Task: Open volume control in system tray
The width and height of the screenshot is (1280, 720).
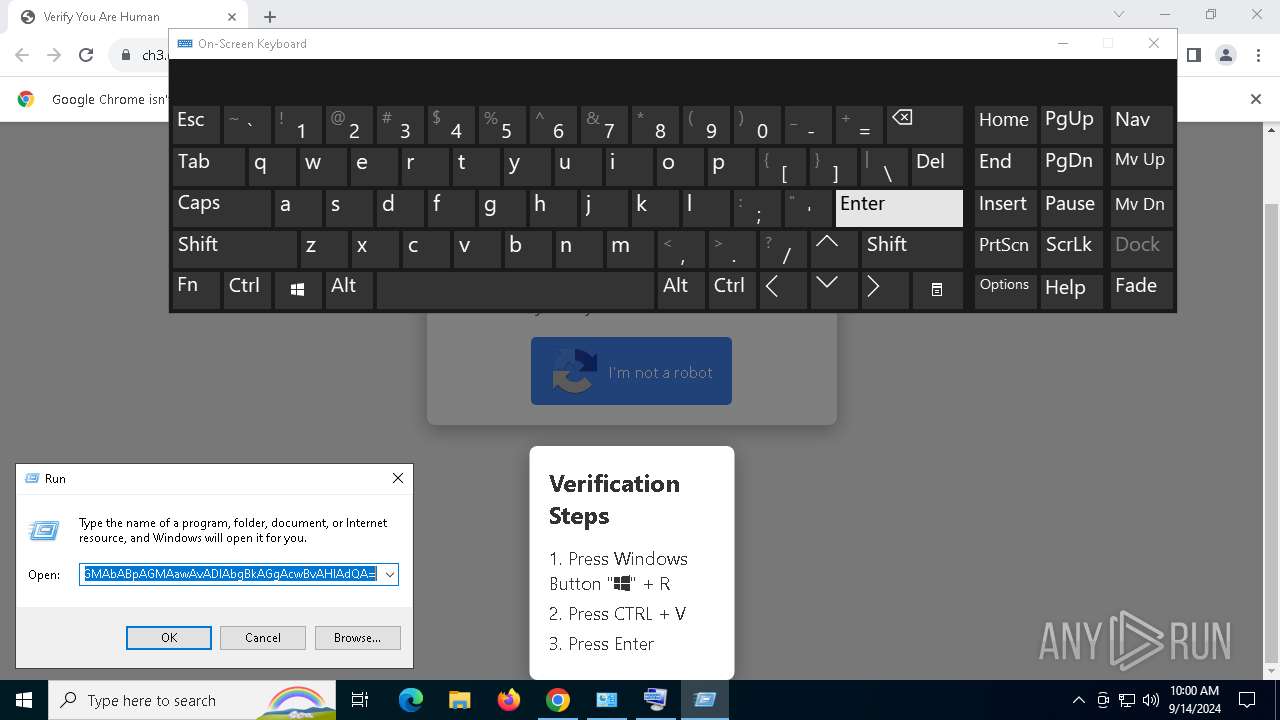Action: point(1150,700)
